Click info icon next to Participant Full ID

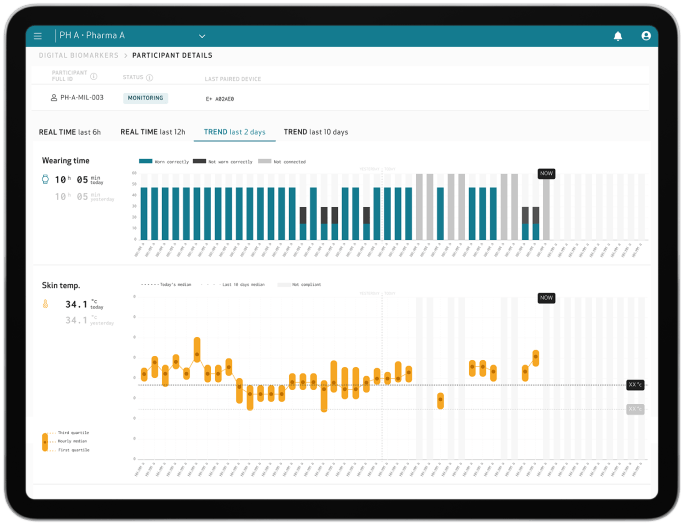94,77
